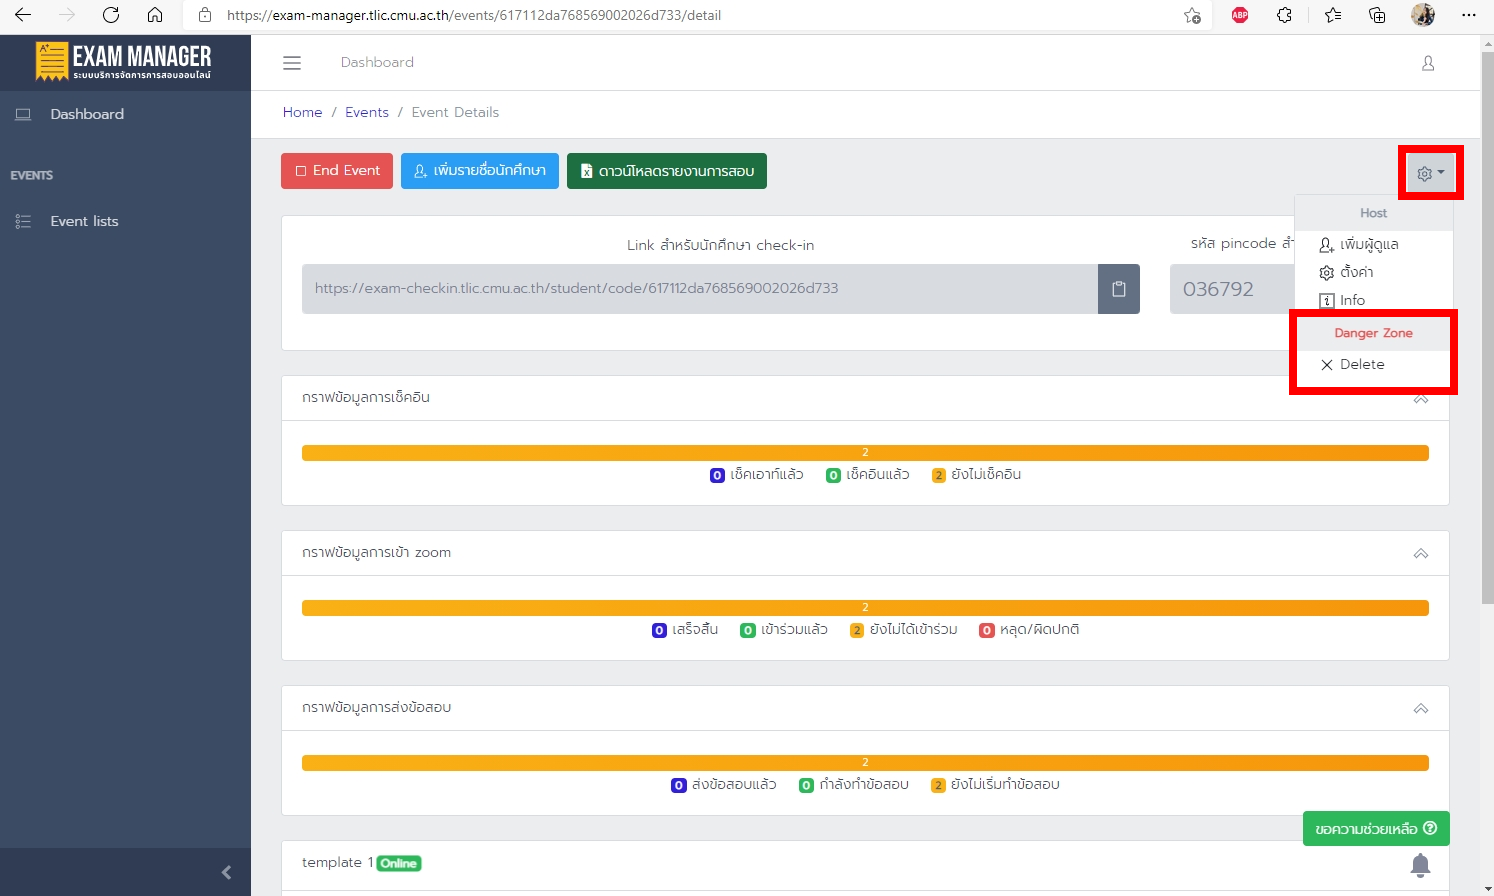Click legend item ส่งข้อสอบแล้ว
The image size is (1494, 896).
(x=724, y=785)
